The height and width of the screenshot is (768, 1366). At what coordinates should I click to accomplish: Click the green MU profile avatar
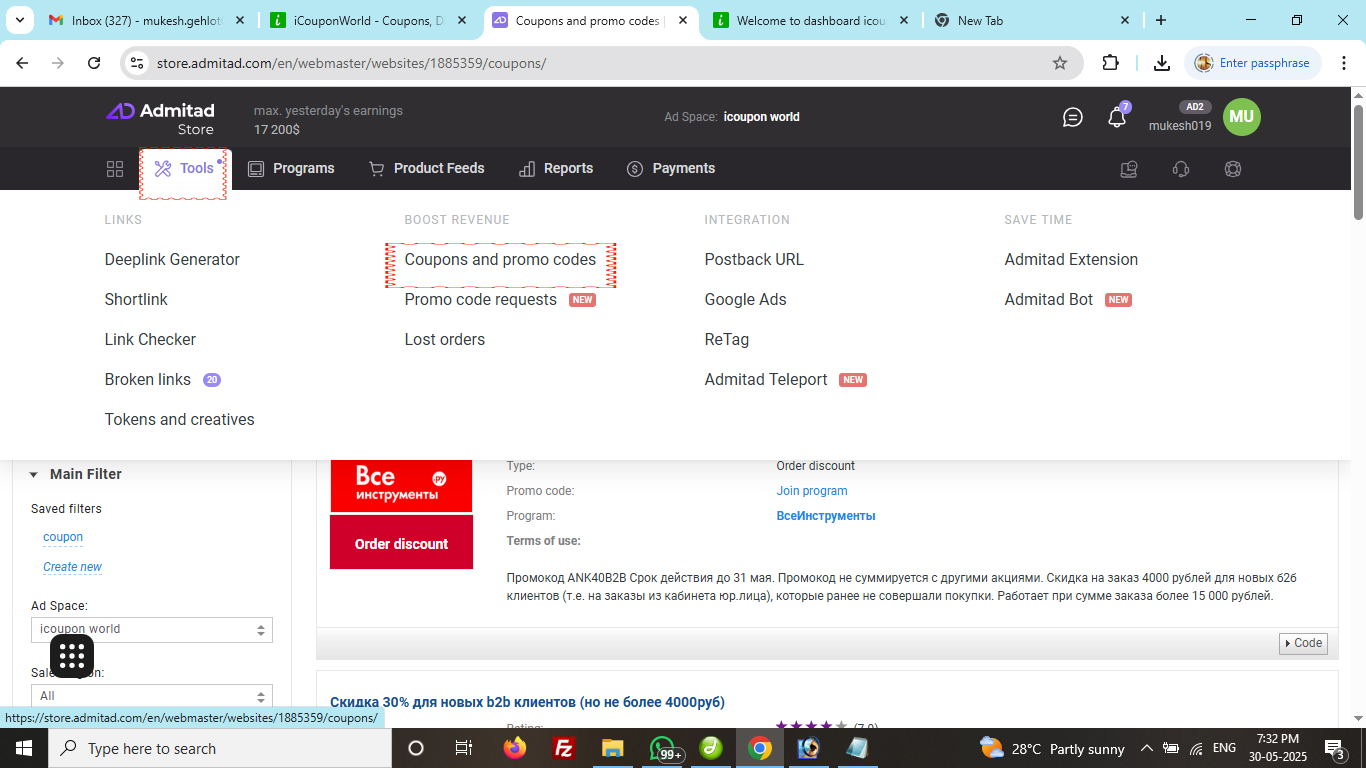[x=1241, y=117]
